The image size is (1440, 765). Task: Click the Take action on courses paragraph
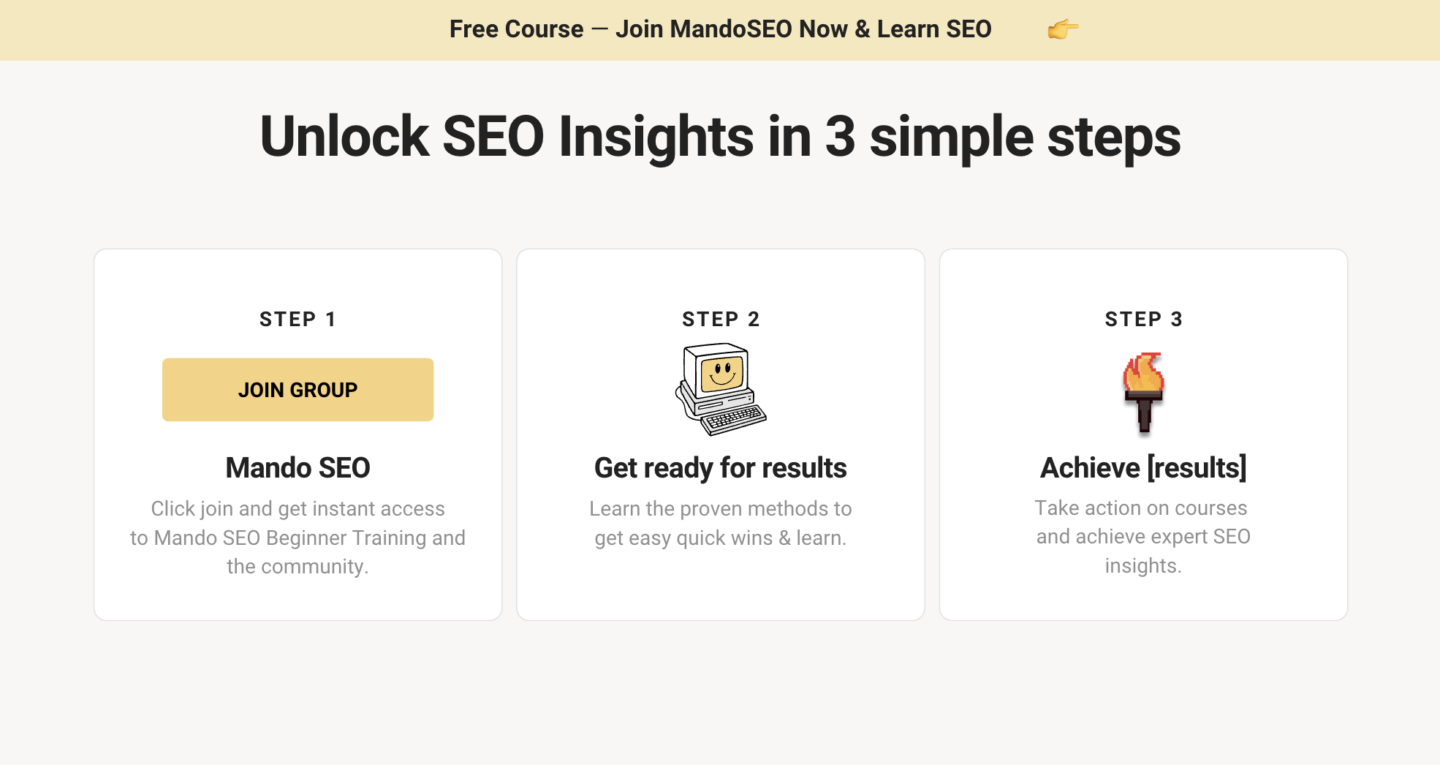1144,537
